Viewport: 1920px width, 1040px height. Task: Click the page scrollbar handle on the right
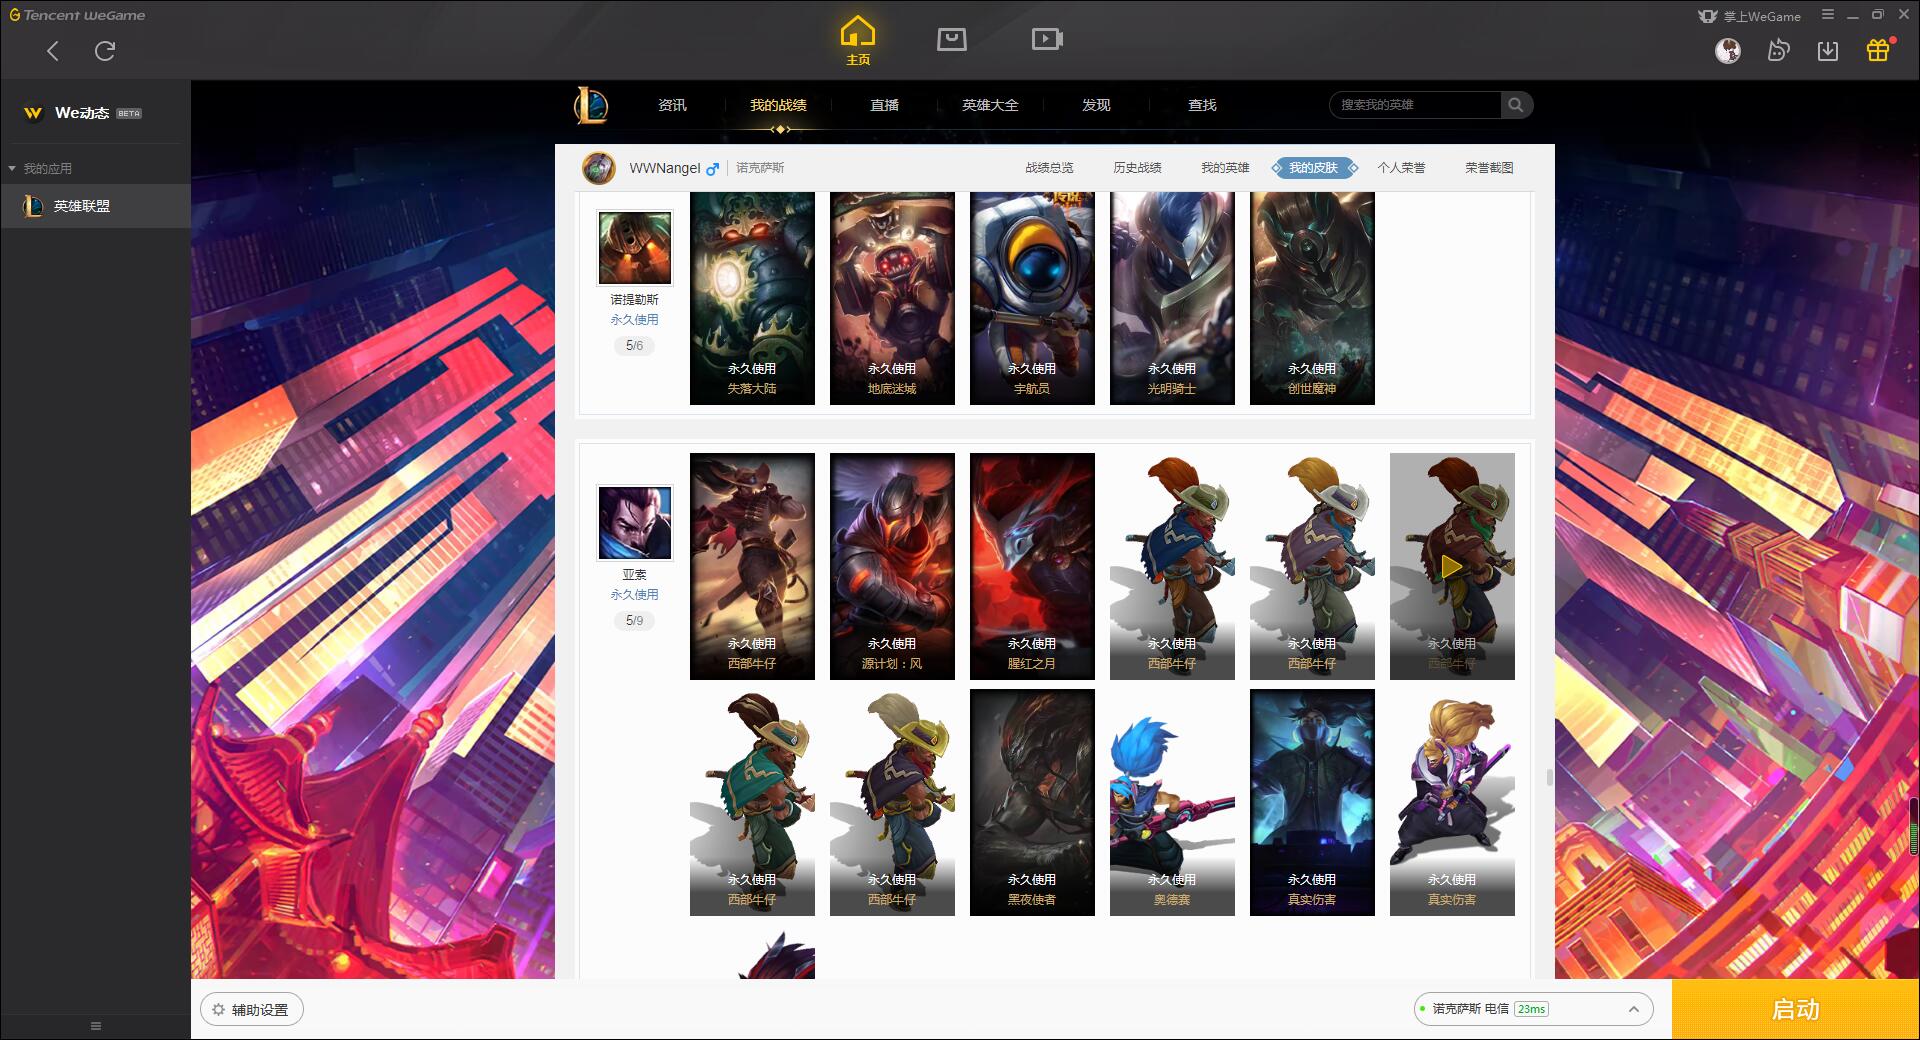pyautogui.click(x=1549, y=777)
